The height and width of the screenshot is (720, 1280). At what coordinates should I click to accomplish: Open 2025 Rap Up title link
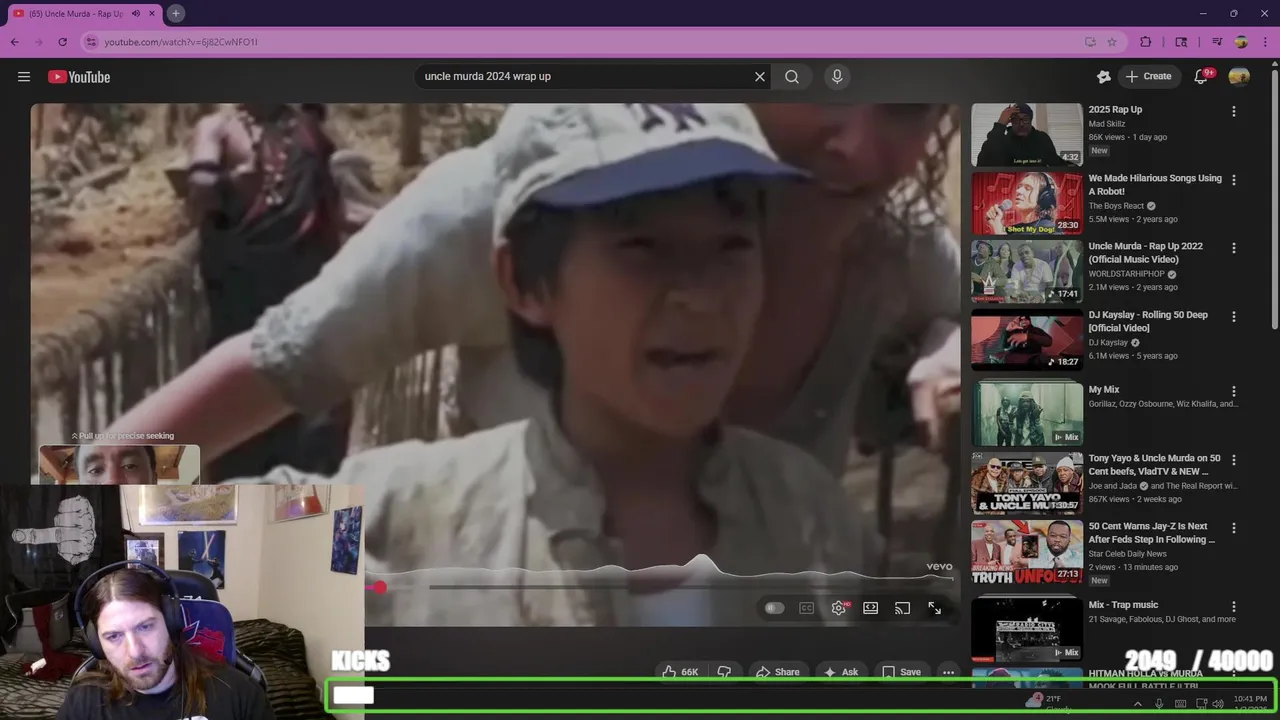(x=1115, y=110)
